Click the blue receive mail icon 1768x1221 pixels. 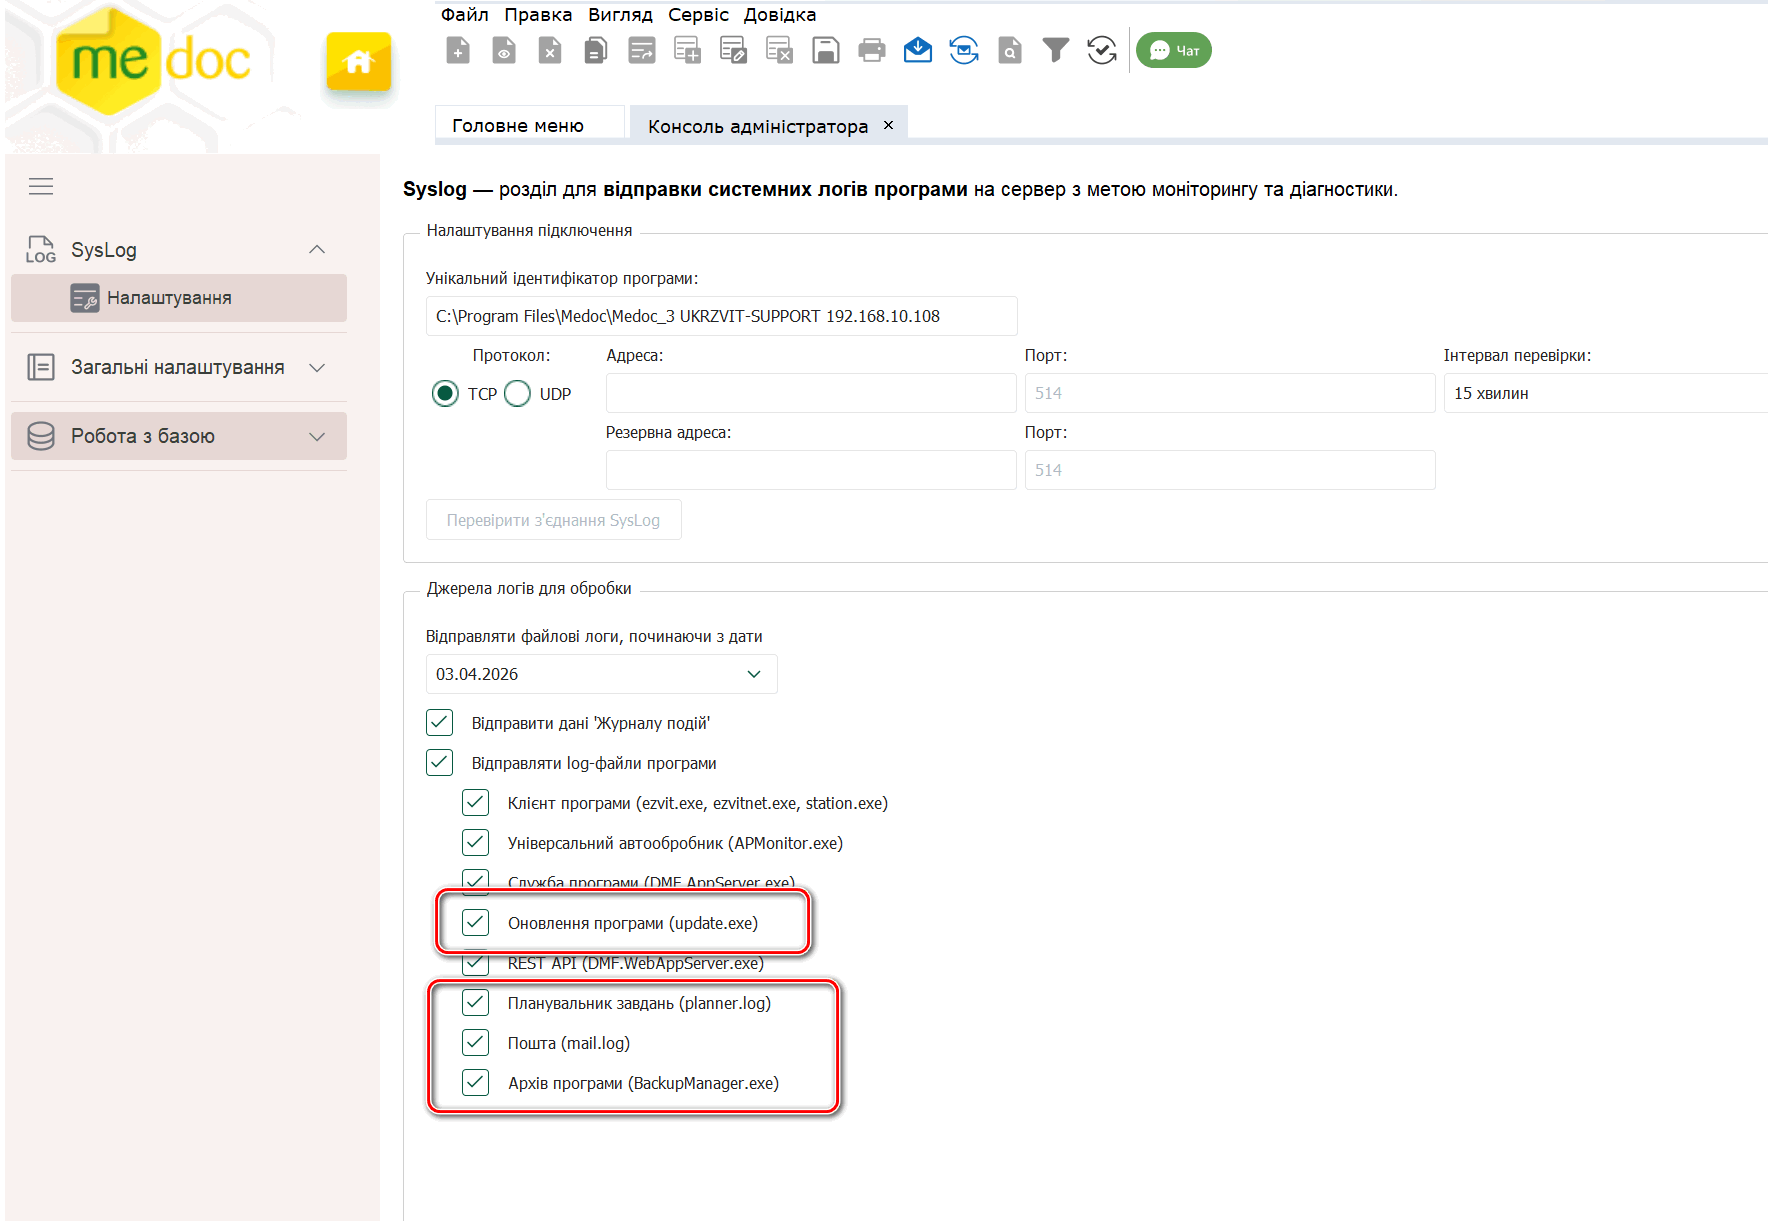click(x=917, y=50)
